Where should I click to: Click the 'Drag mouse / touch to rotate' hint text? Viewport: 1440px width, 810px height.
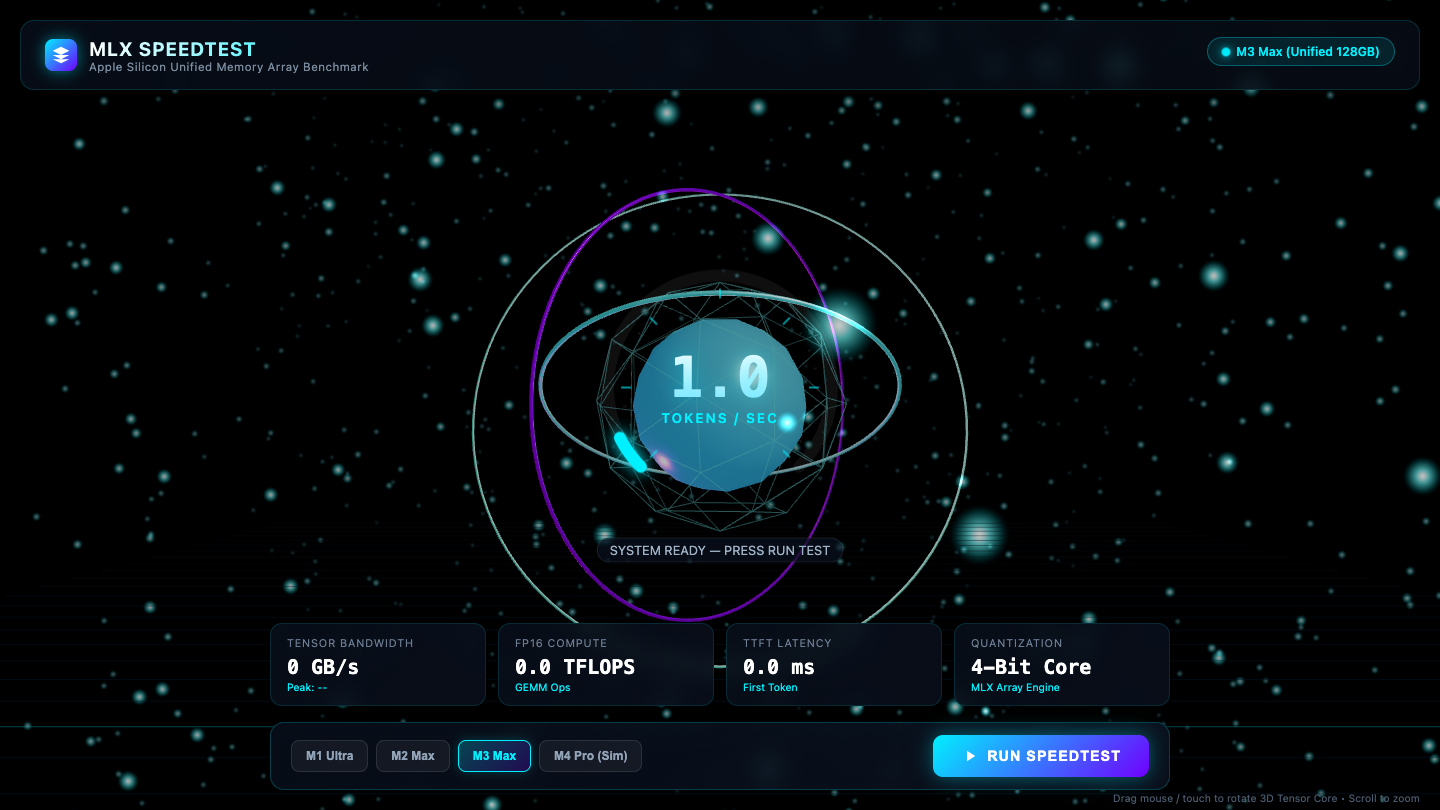coord(1266,799)
